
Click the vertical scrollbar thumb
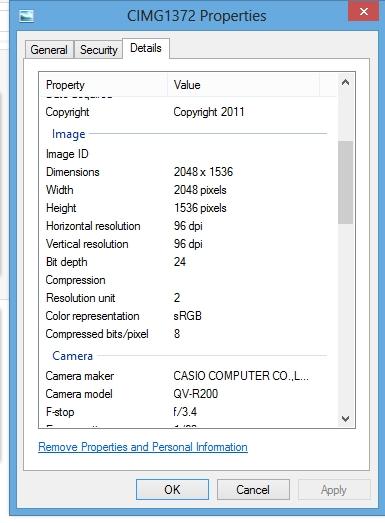click(x=345, y=182)
